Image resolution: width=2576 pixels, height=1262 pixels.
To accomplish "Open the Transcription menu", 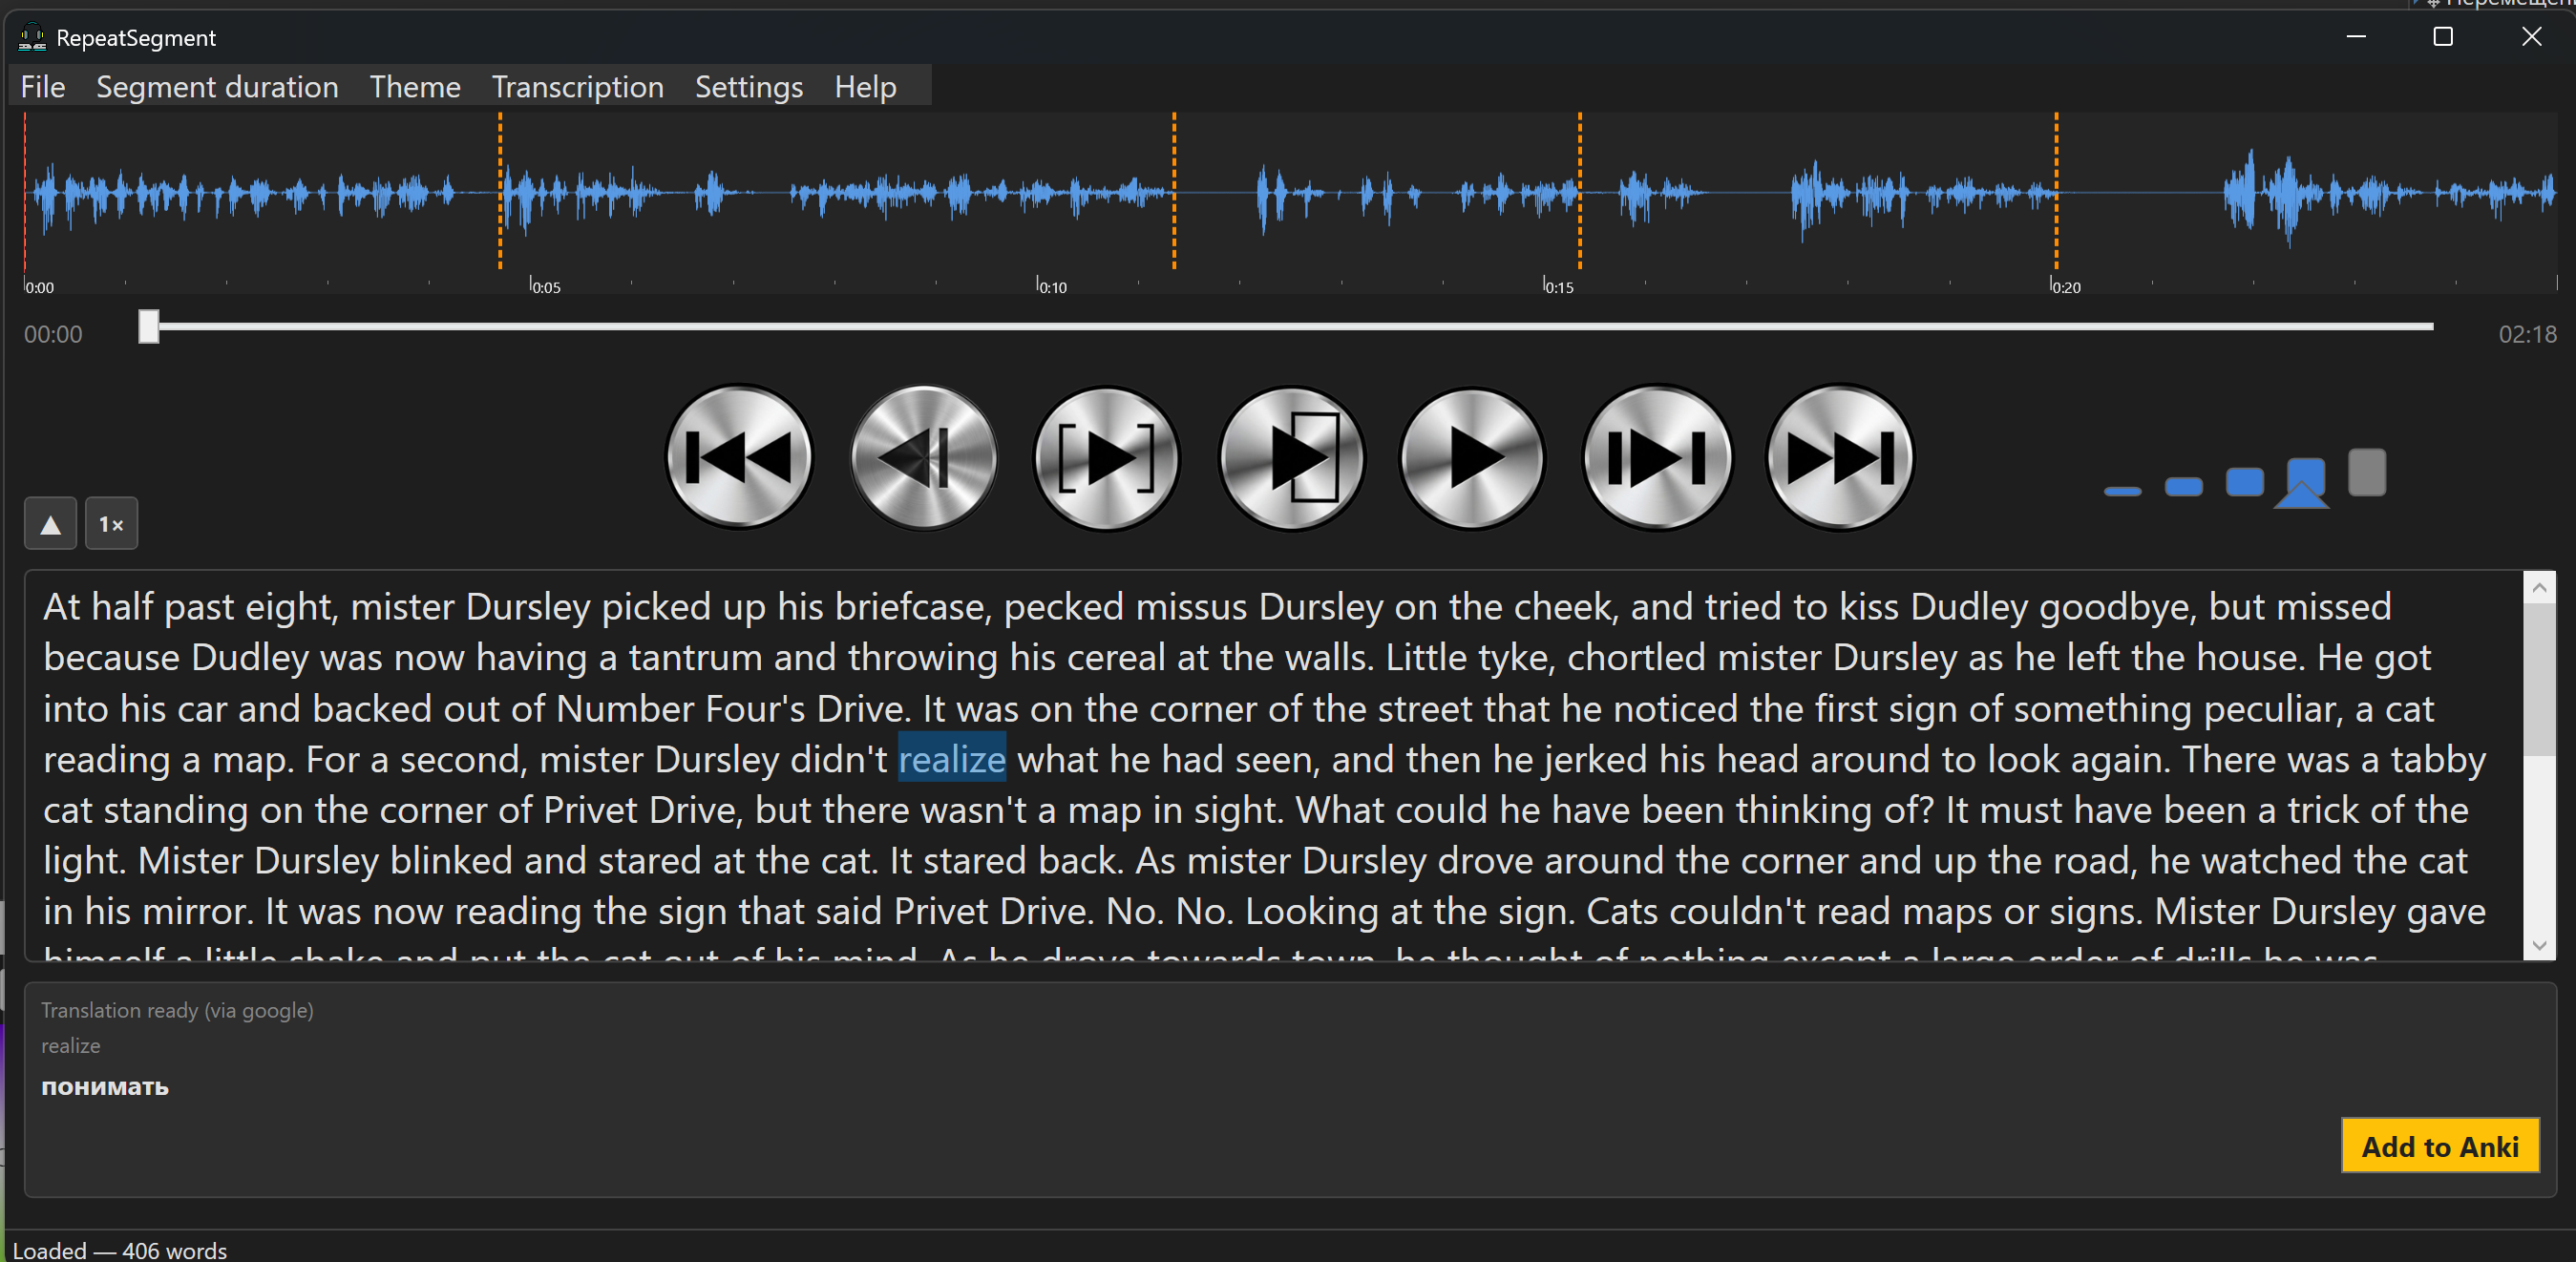I will click(578, 87).
